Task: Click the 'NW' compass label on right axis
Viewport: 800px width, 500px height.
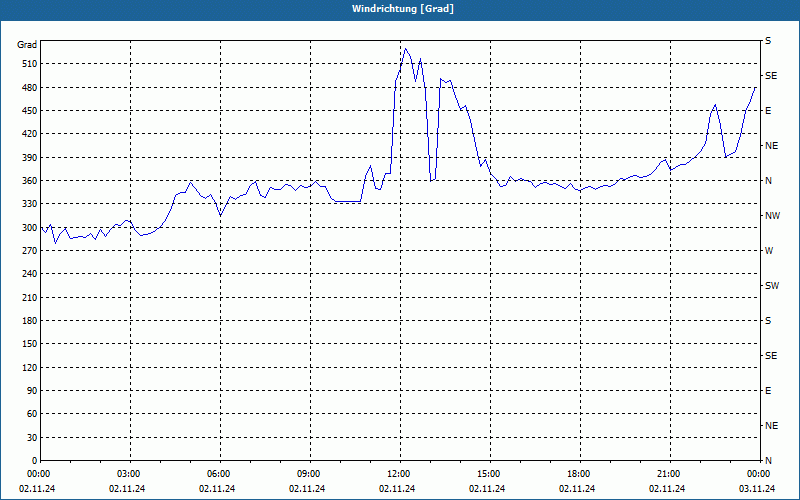Action: 772,216
